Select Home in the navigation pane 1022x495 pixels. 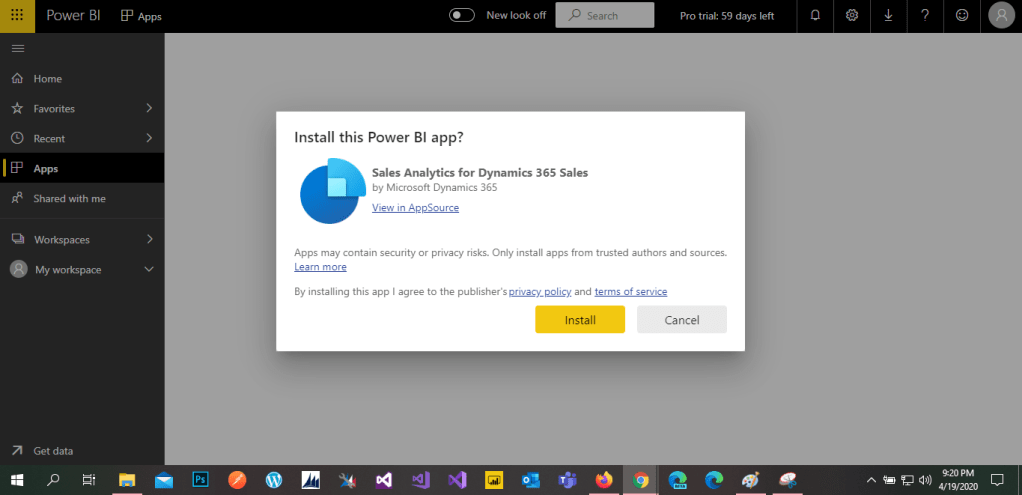click(x=47, y=79)
